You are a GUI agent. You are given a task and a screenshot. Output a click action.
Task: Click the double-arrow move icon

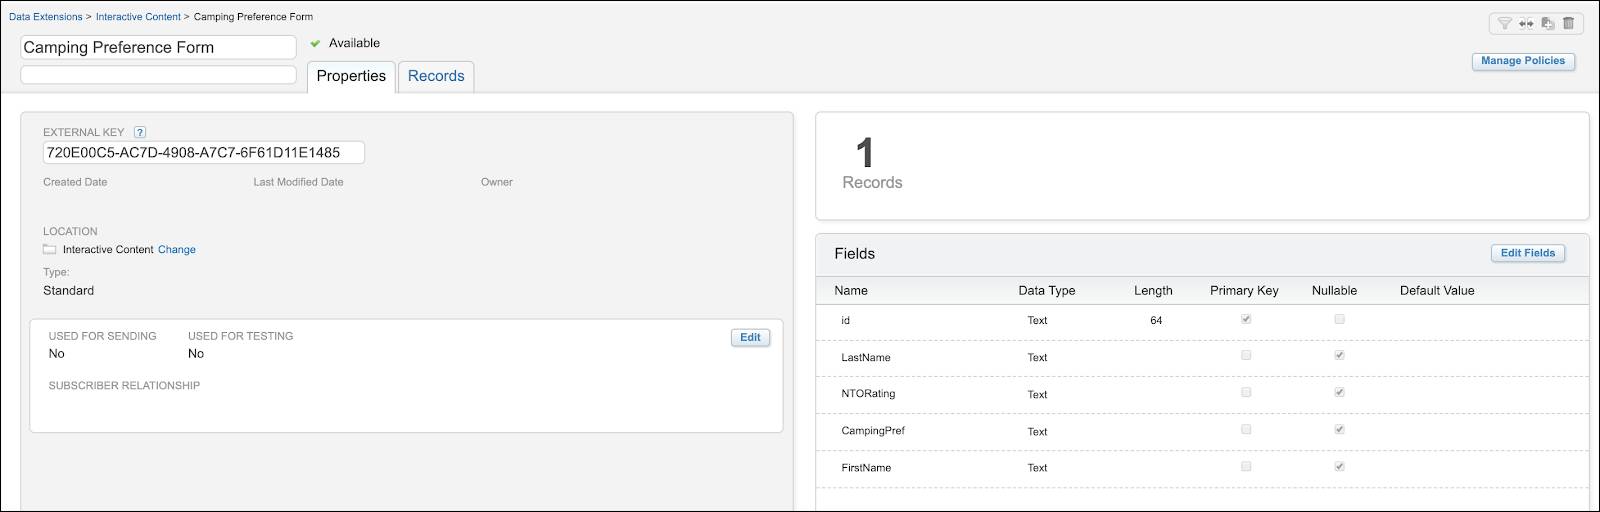click(x=1526, y=23)
